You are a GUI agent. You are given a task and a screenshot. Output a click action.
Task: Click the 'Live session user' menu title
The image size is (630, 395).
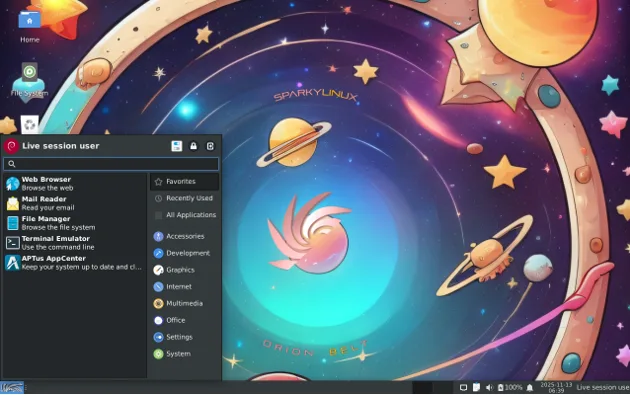61,146
